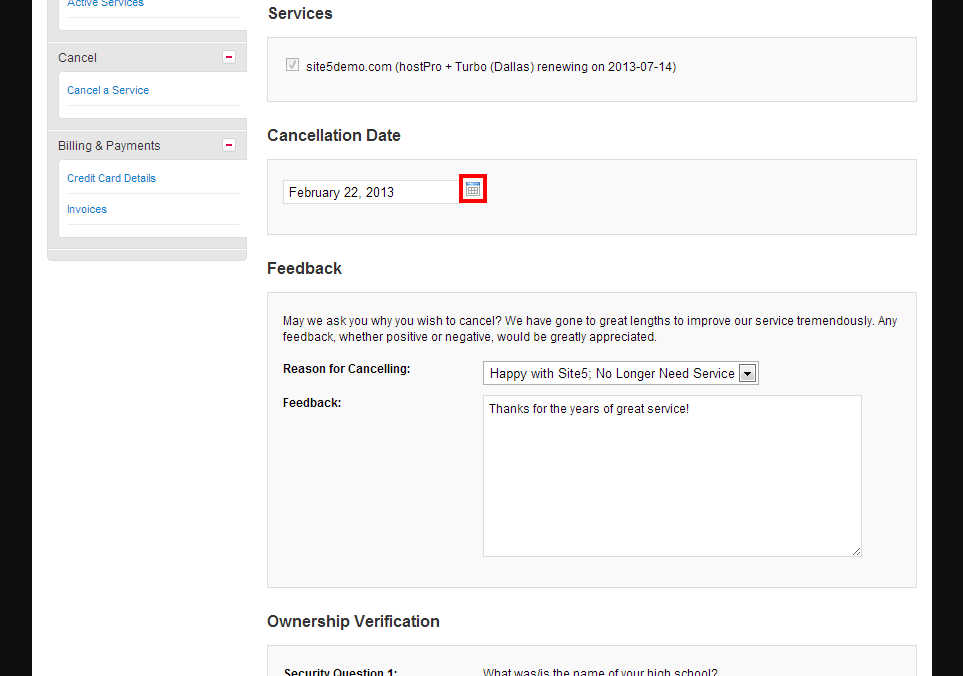The height and width of the screenshot is (676, 963).
Task: Click the "May we ask you why" paragraph
Action: [x=590, y=328]
